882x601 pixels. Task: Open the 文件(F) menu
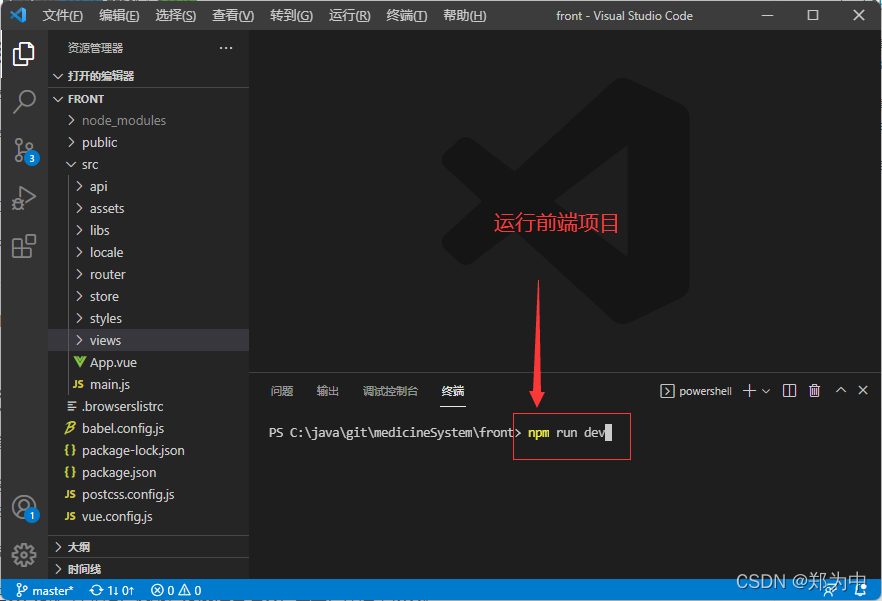click(x=62, y=16)
